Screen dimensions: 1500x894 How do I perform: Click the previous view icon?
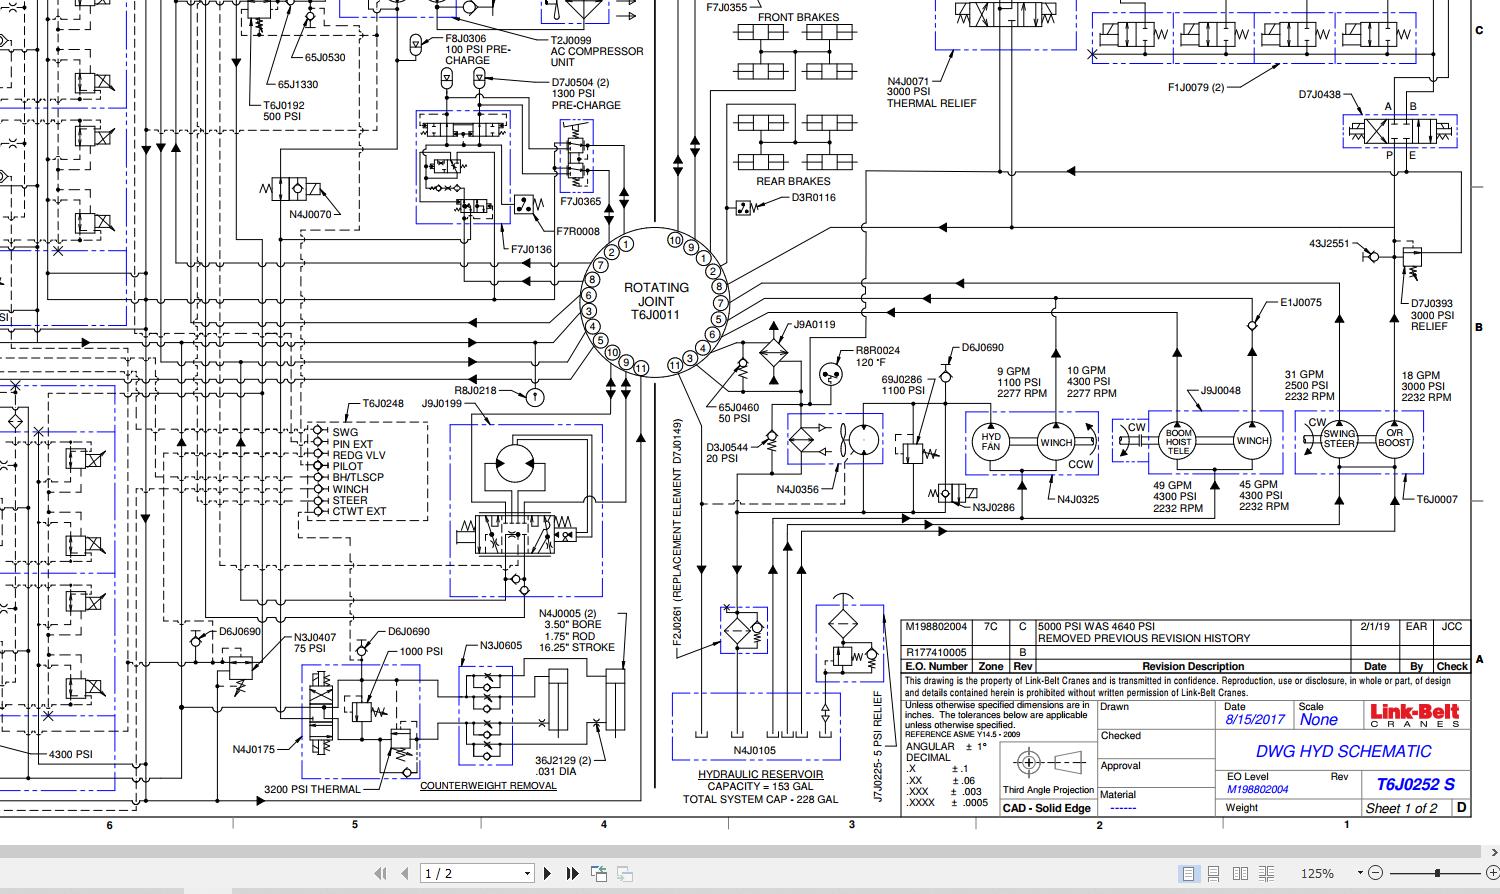[599, 873]
